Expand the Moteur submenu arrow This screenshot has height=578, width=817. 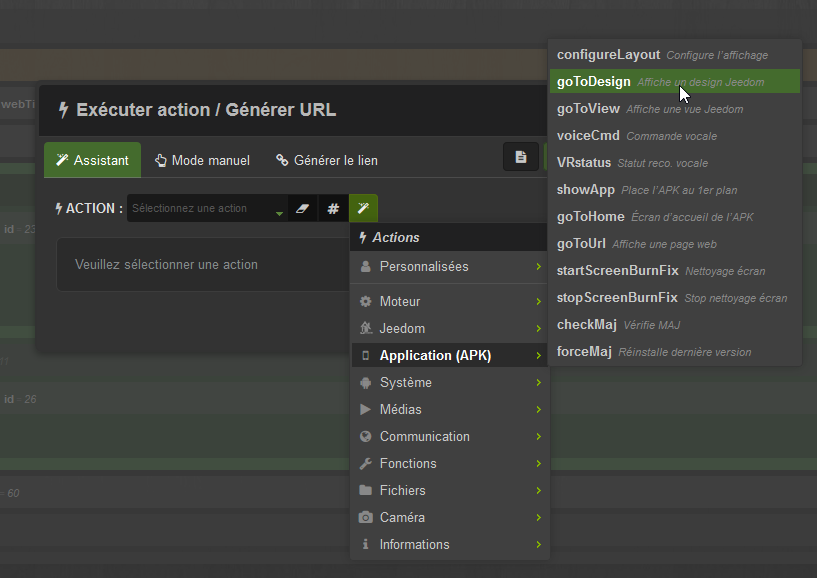[x=539, y=301]
